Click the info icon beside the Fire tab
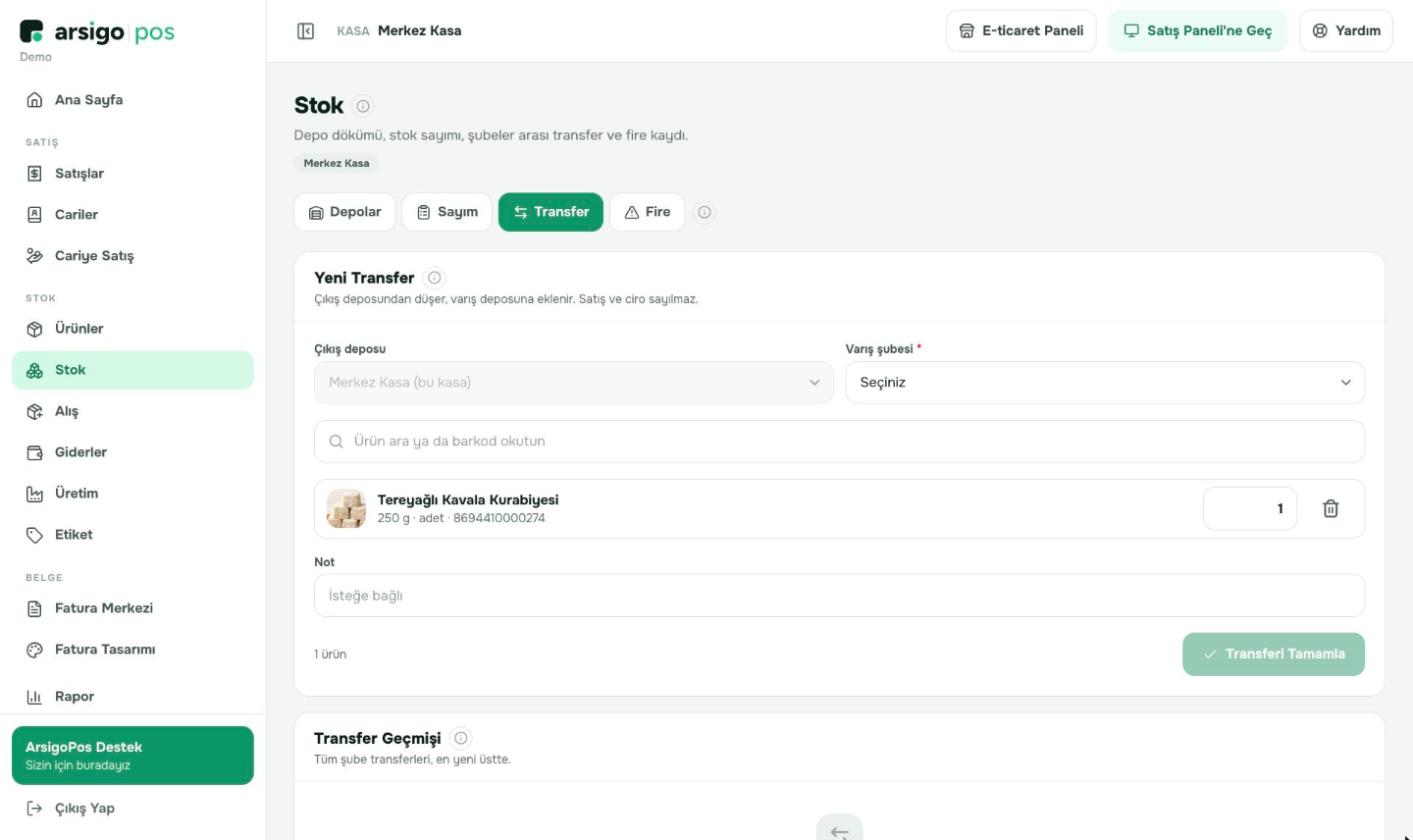 pyautogui.click(x=705, y=212)
